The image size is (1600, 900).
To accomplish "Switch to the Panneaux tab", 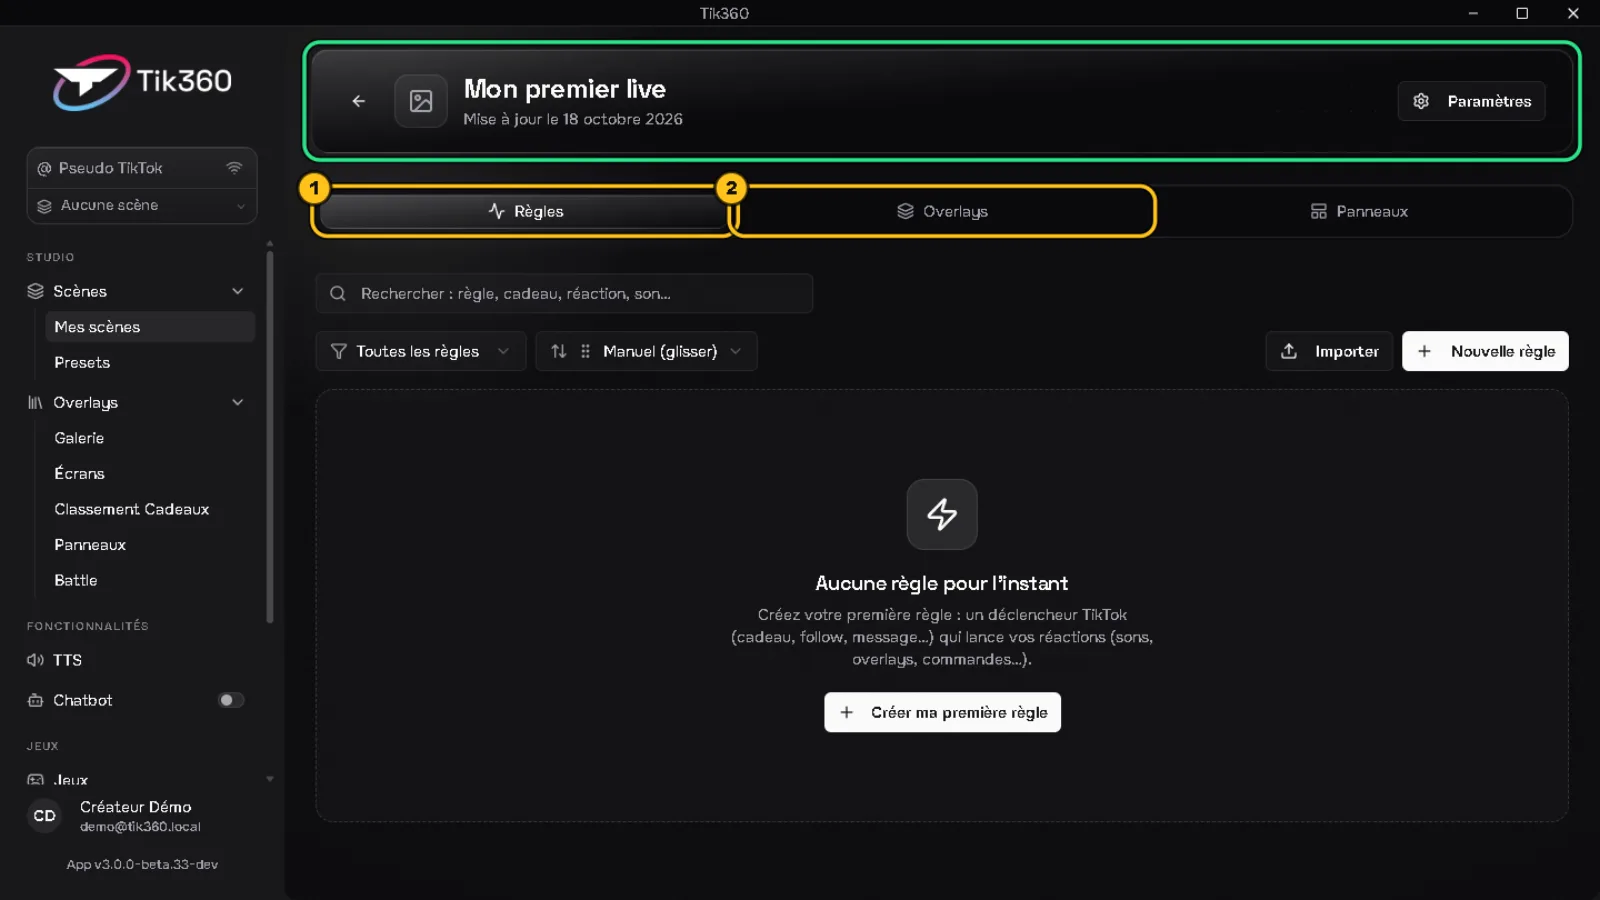I will point(1359,211).
